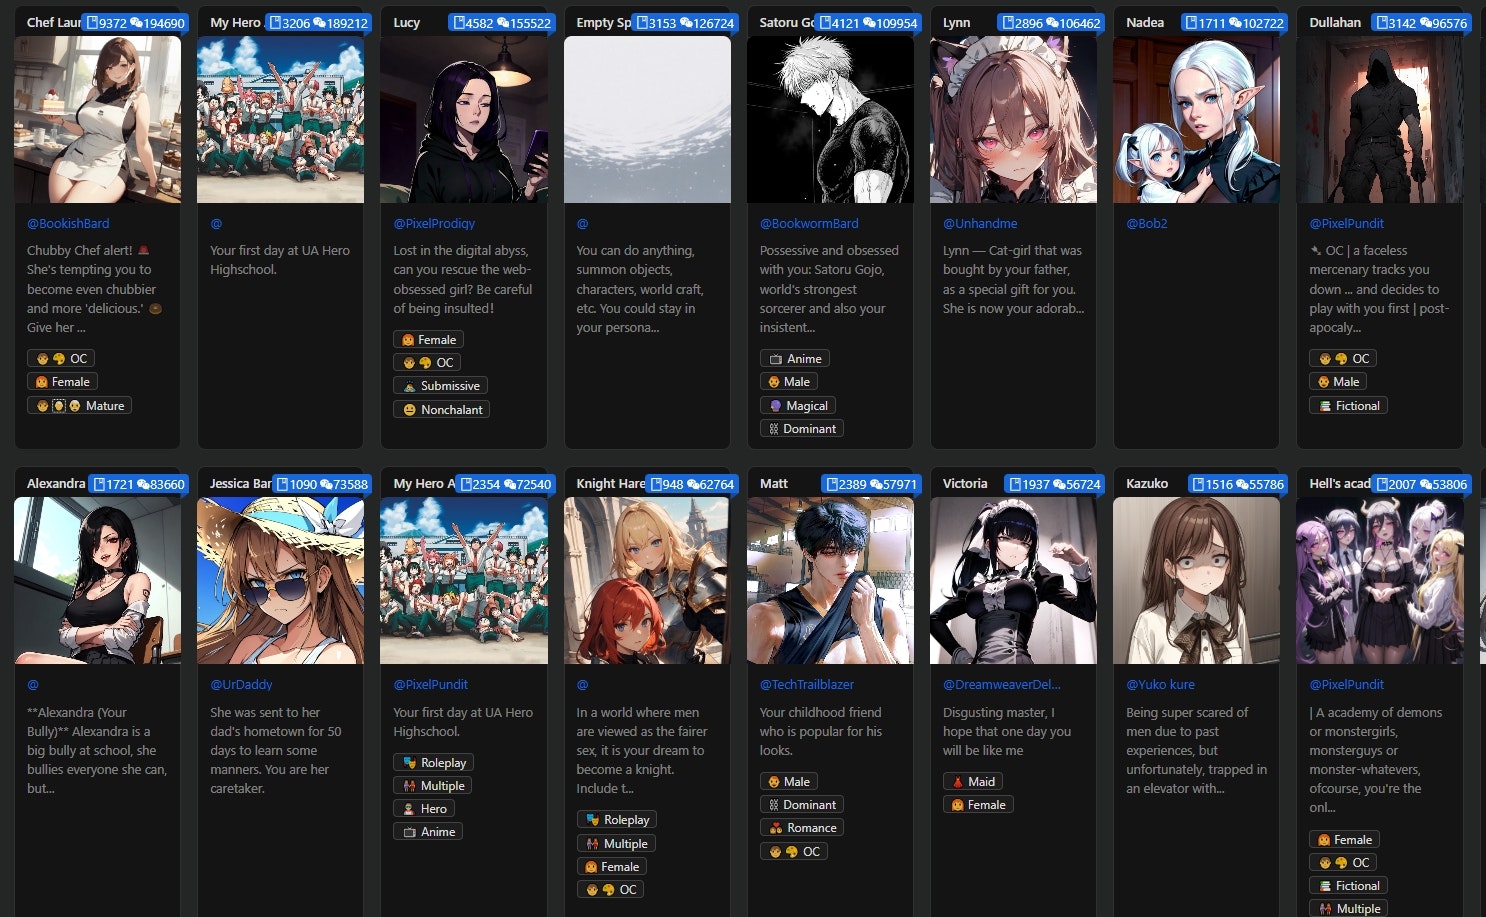Click the document icon beside 4121

click(826, 23)
